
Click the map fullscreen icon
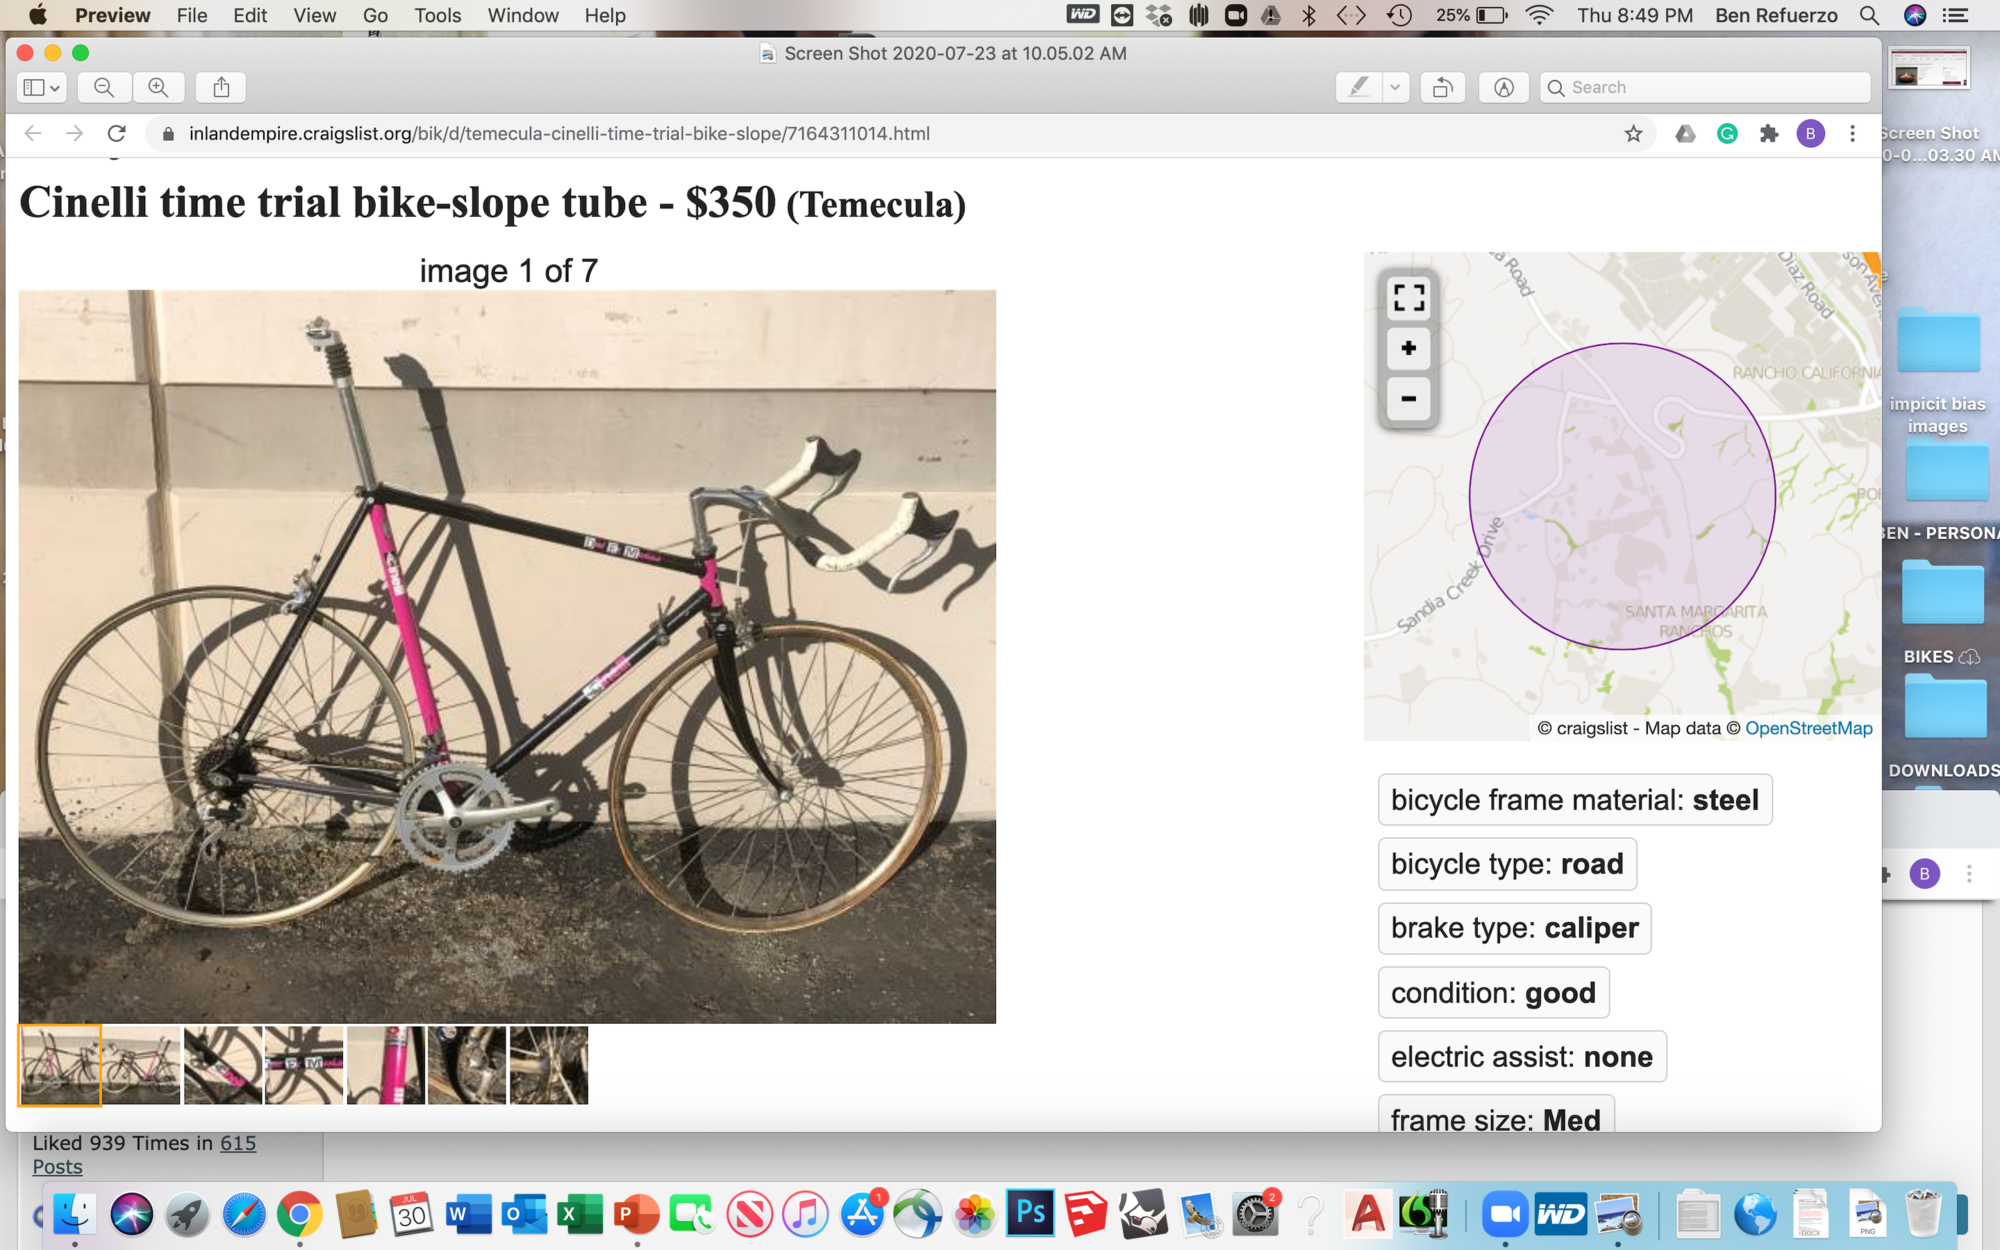click(1408, 297)
